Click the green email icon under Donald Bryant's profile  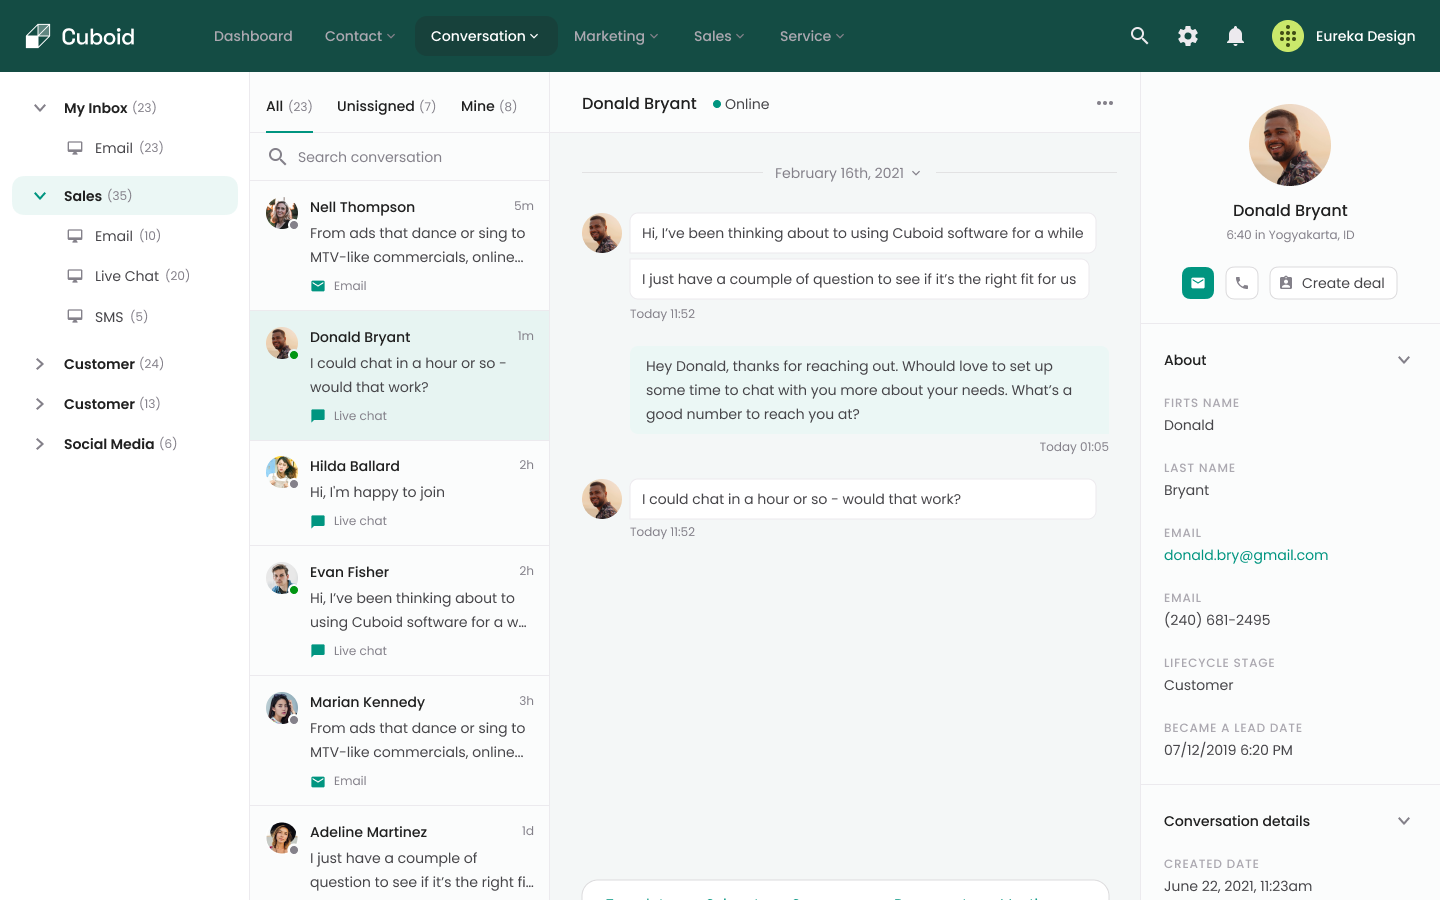coord(1197,283)
